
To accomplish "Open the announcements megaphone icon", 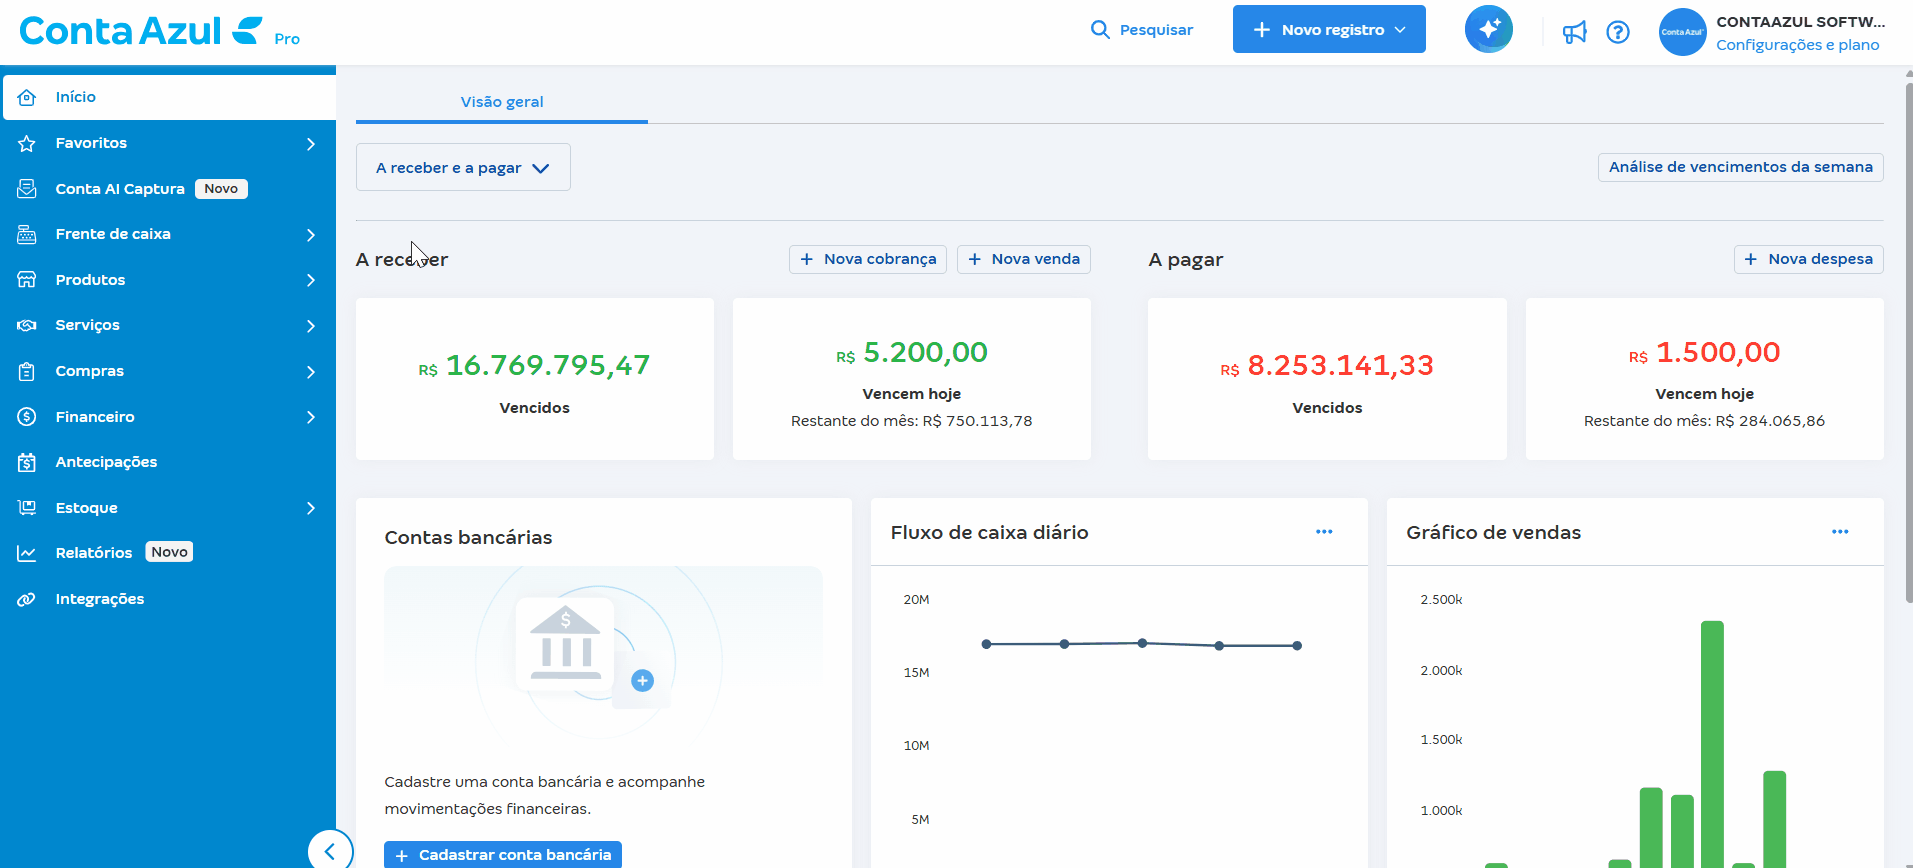I will (x=1575, y=32).
